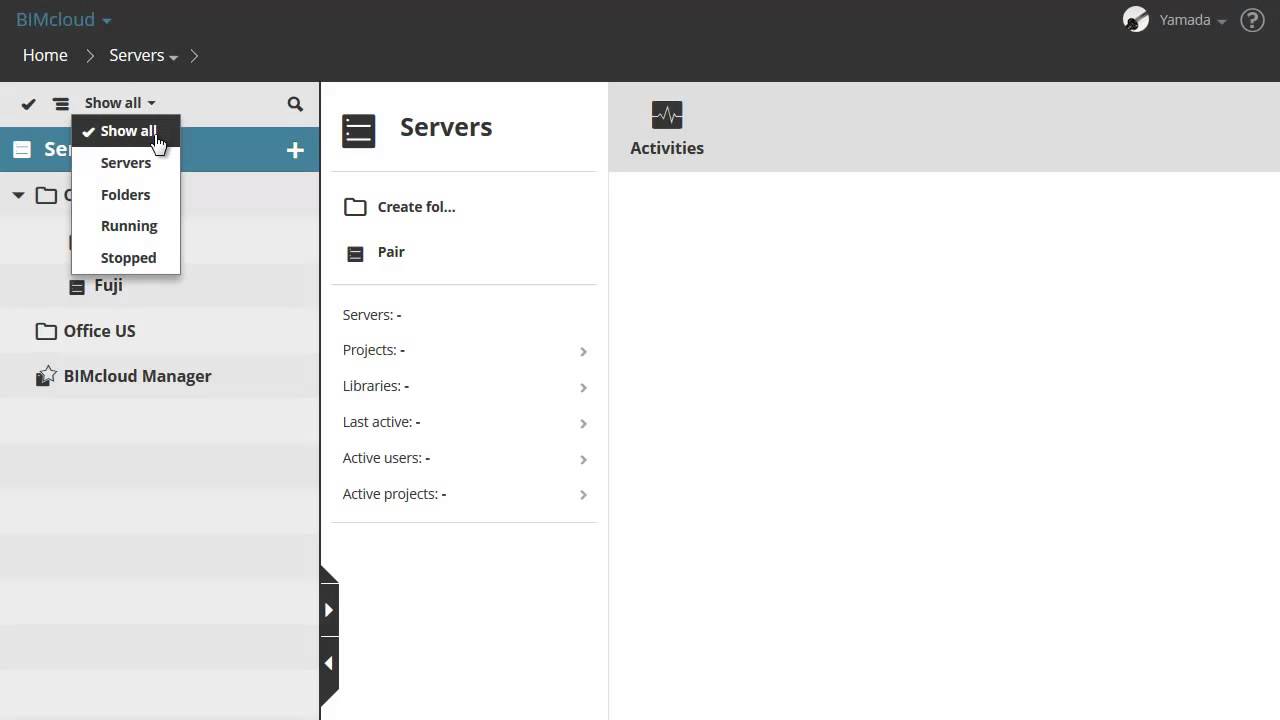Viewport: 1280px width, 720px height.
Task: Click the large Servers header icon
Action: [358, 131]
